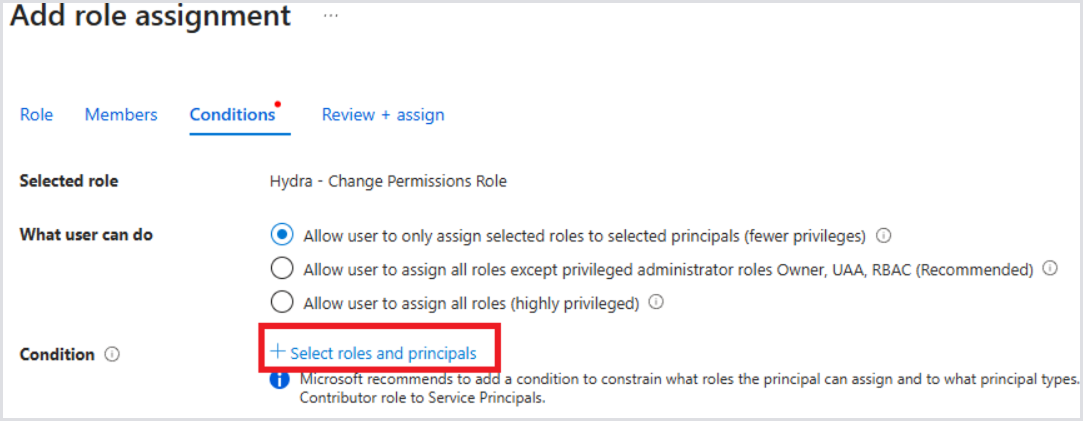
Task: Select the fewer privileges radio option
Action: point(283,236)
